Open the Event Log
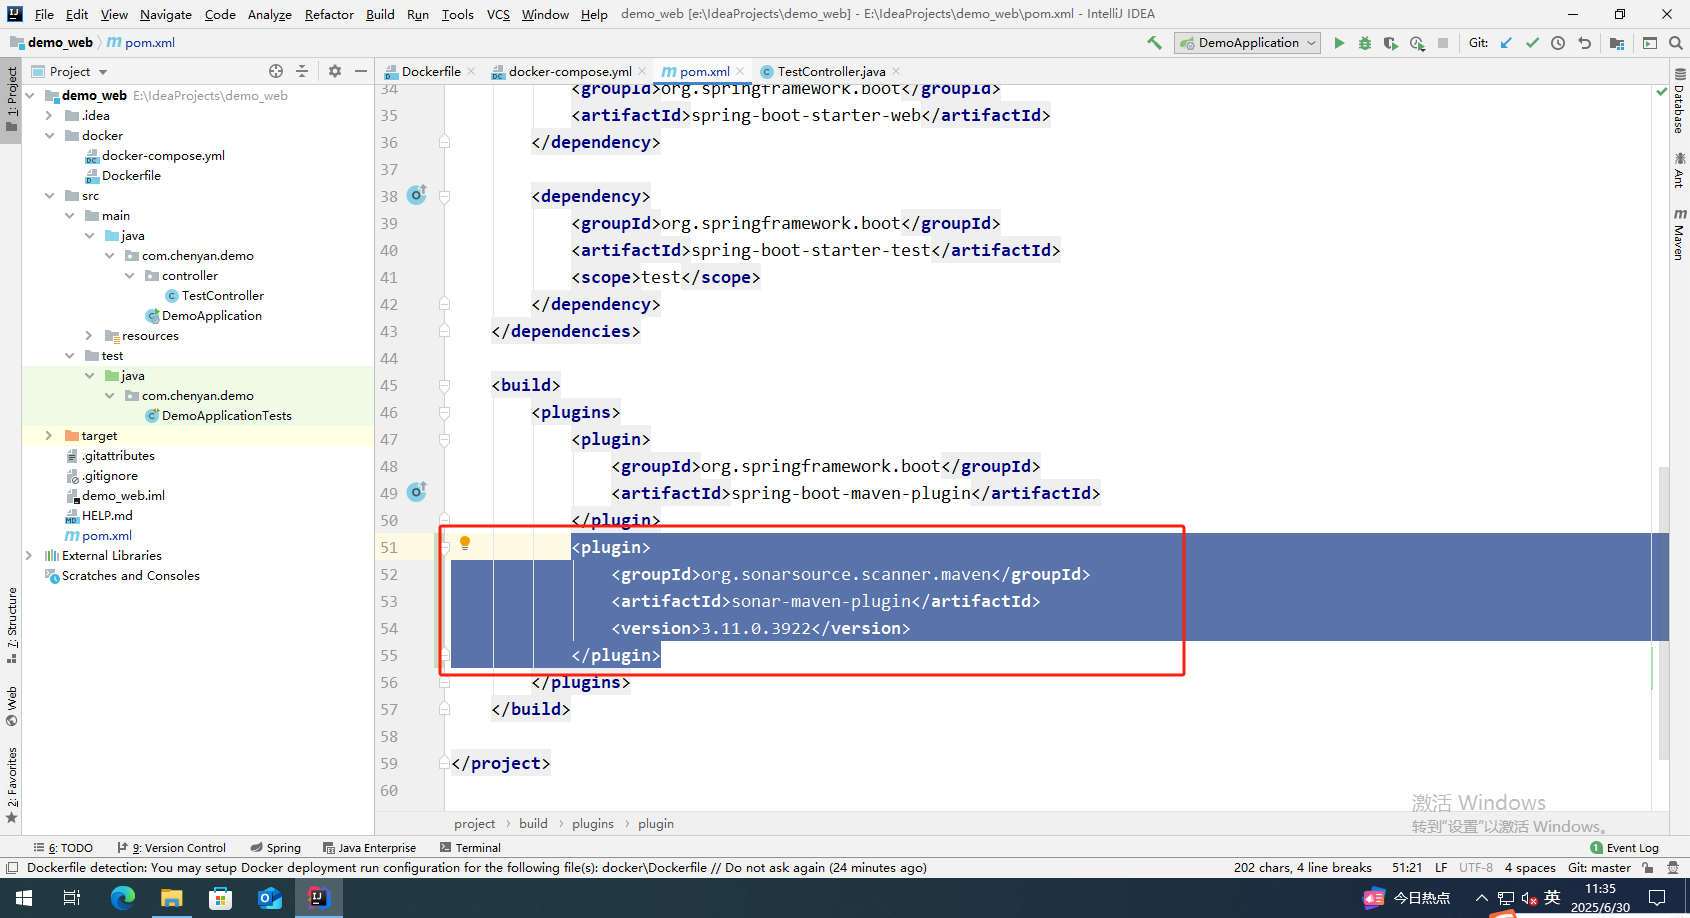 tap(1624, 848)
